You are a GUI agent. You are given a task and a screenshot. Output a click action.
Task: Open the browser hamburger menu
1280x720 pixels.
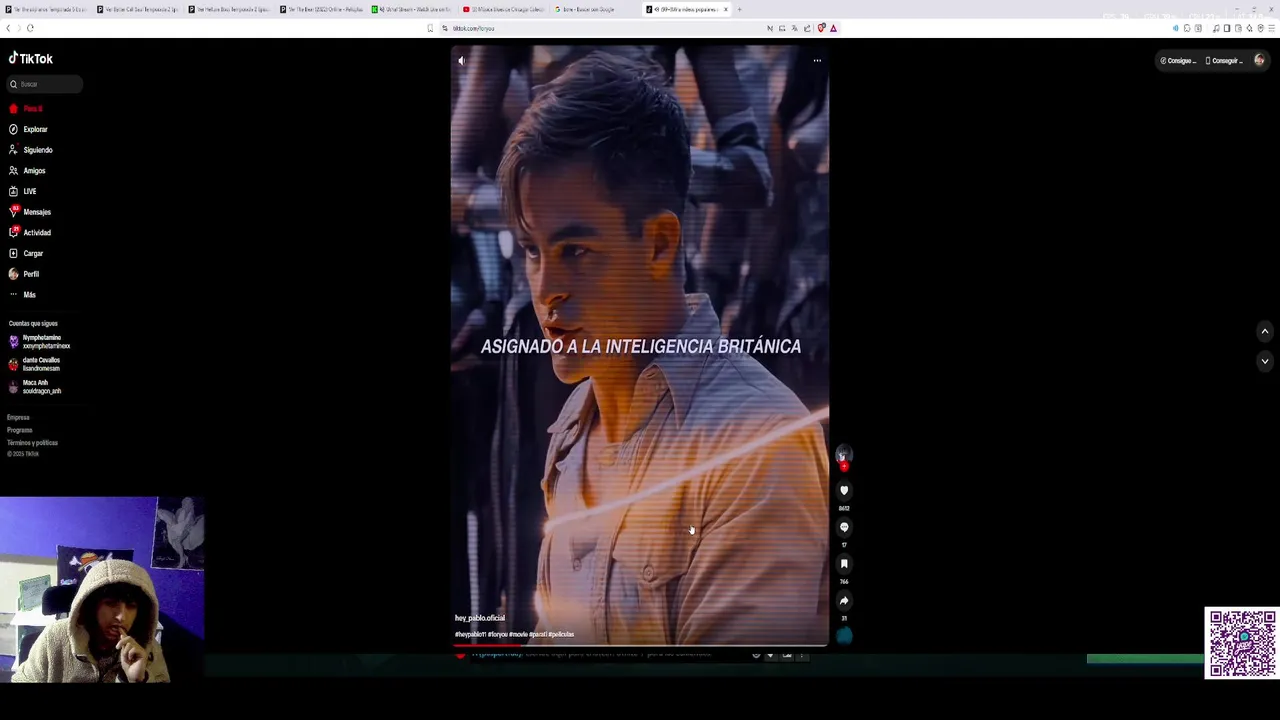(x=1272, y=28)
